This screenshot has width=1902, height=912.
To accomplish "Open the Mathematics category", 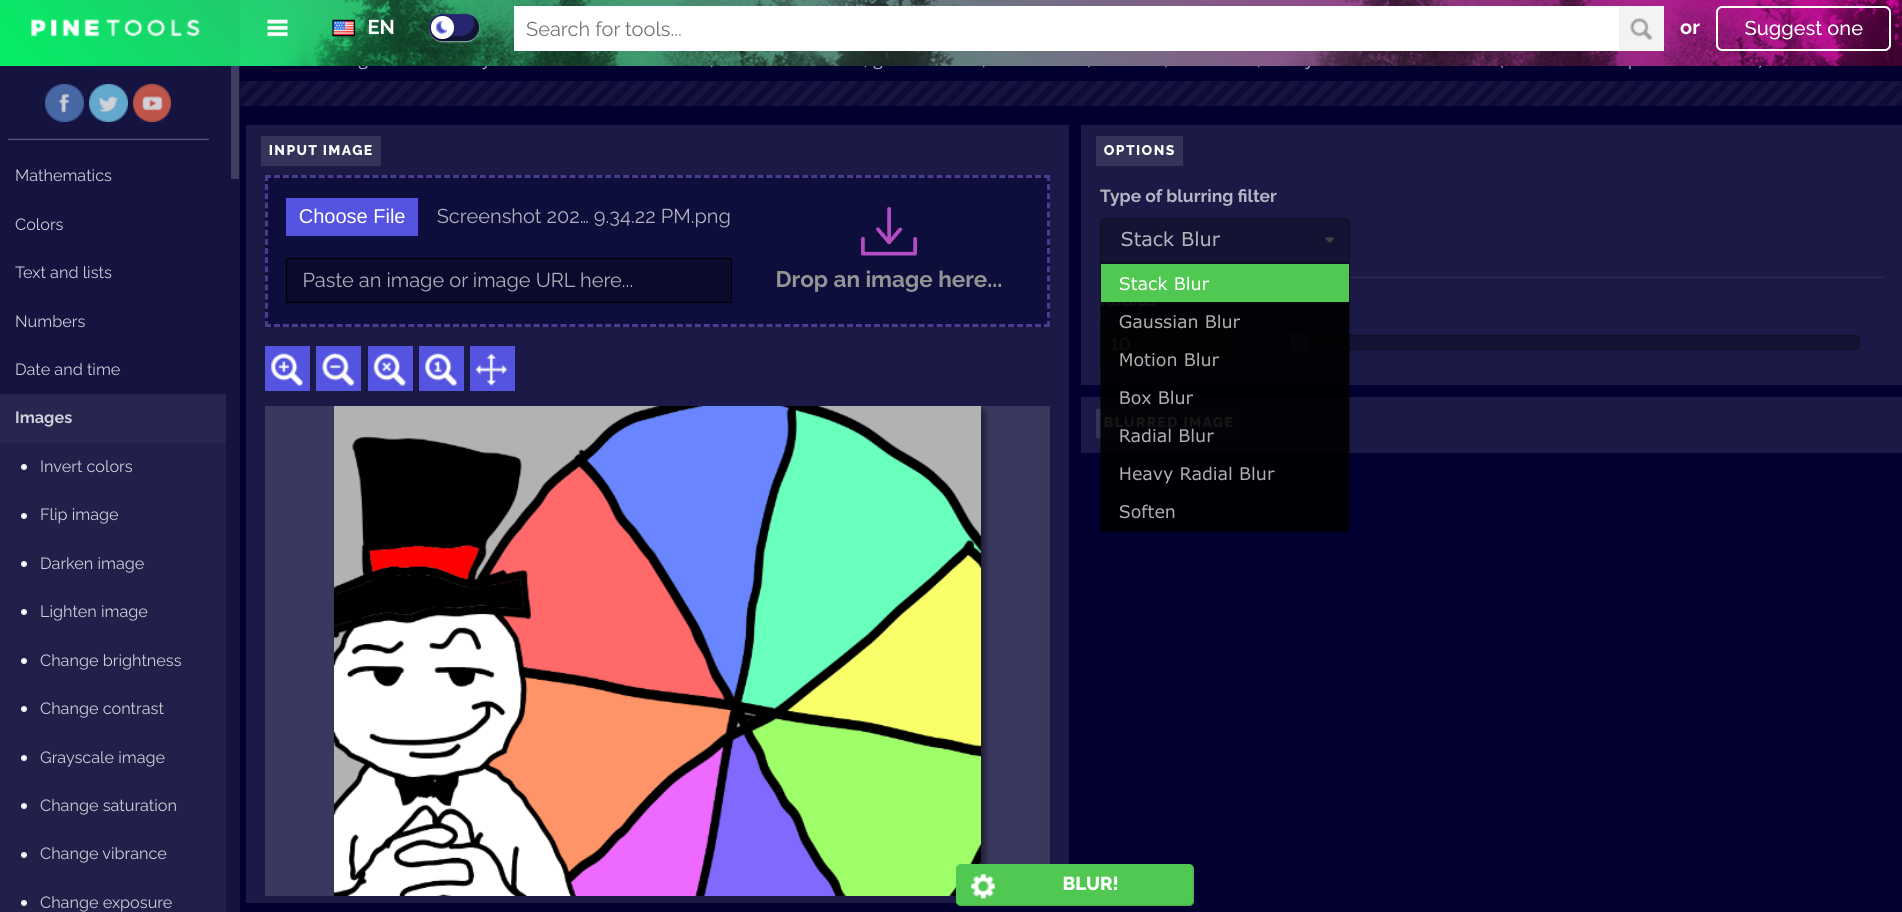I will tap(63, 175).
